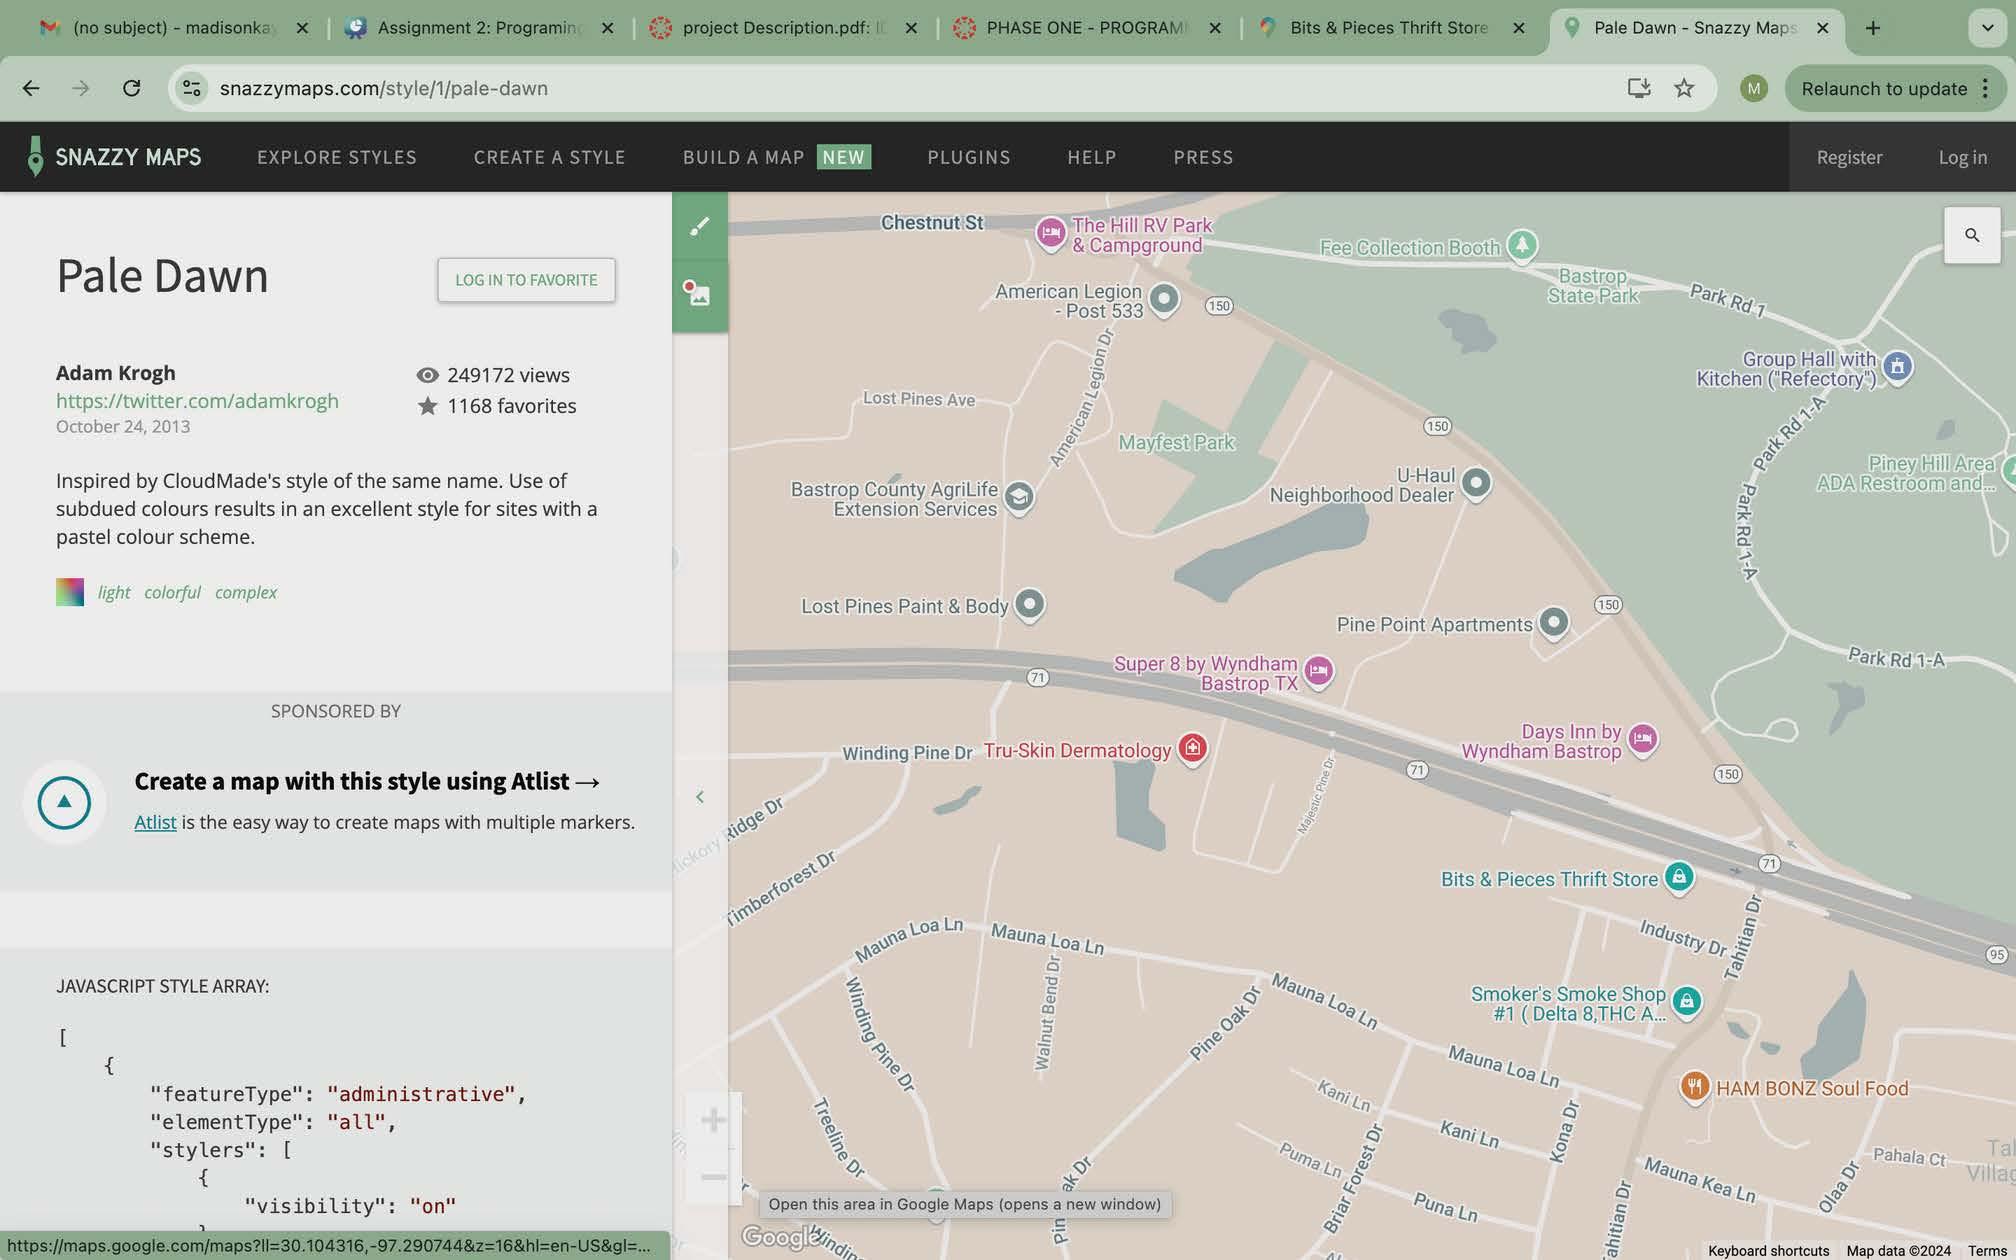Screen dimensions: 2016x1260
Task: Open the adamkrogh Twitter link
Action: click(x=197, y=401)
